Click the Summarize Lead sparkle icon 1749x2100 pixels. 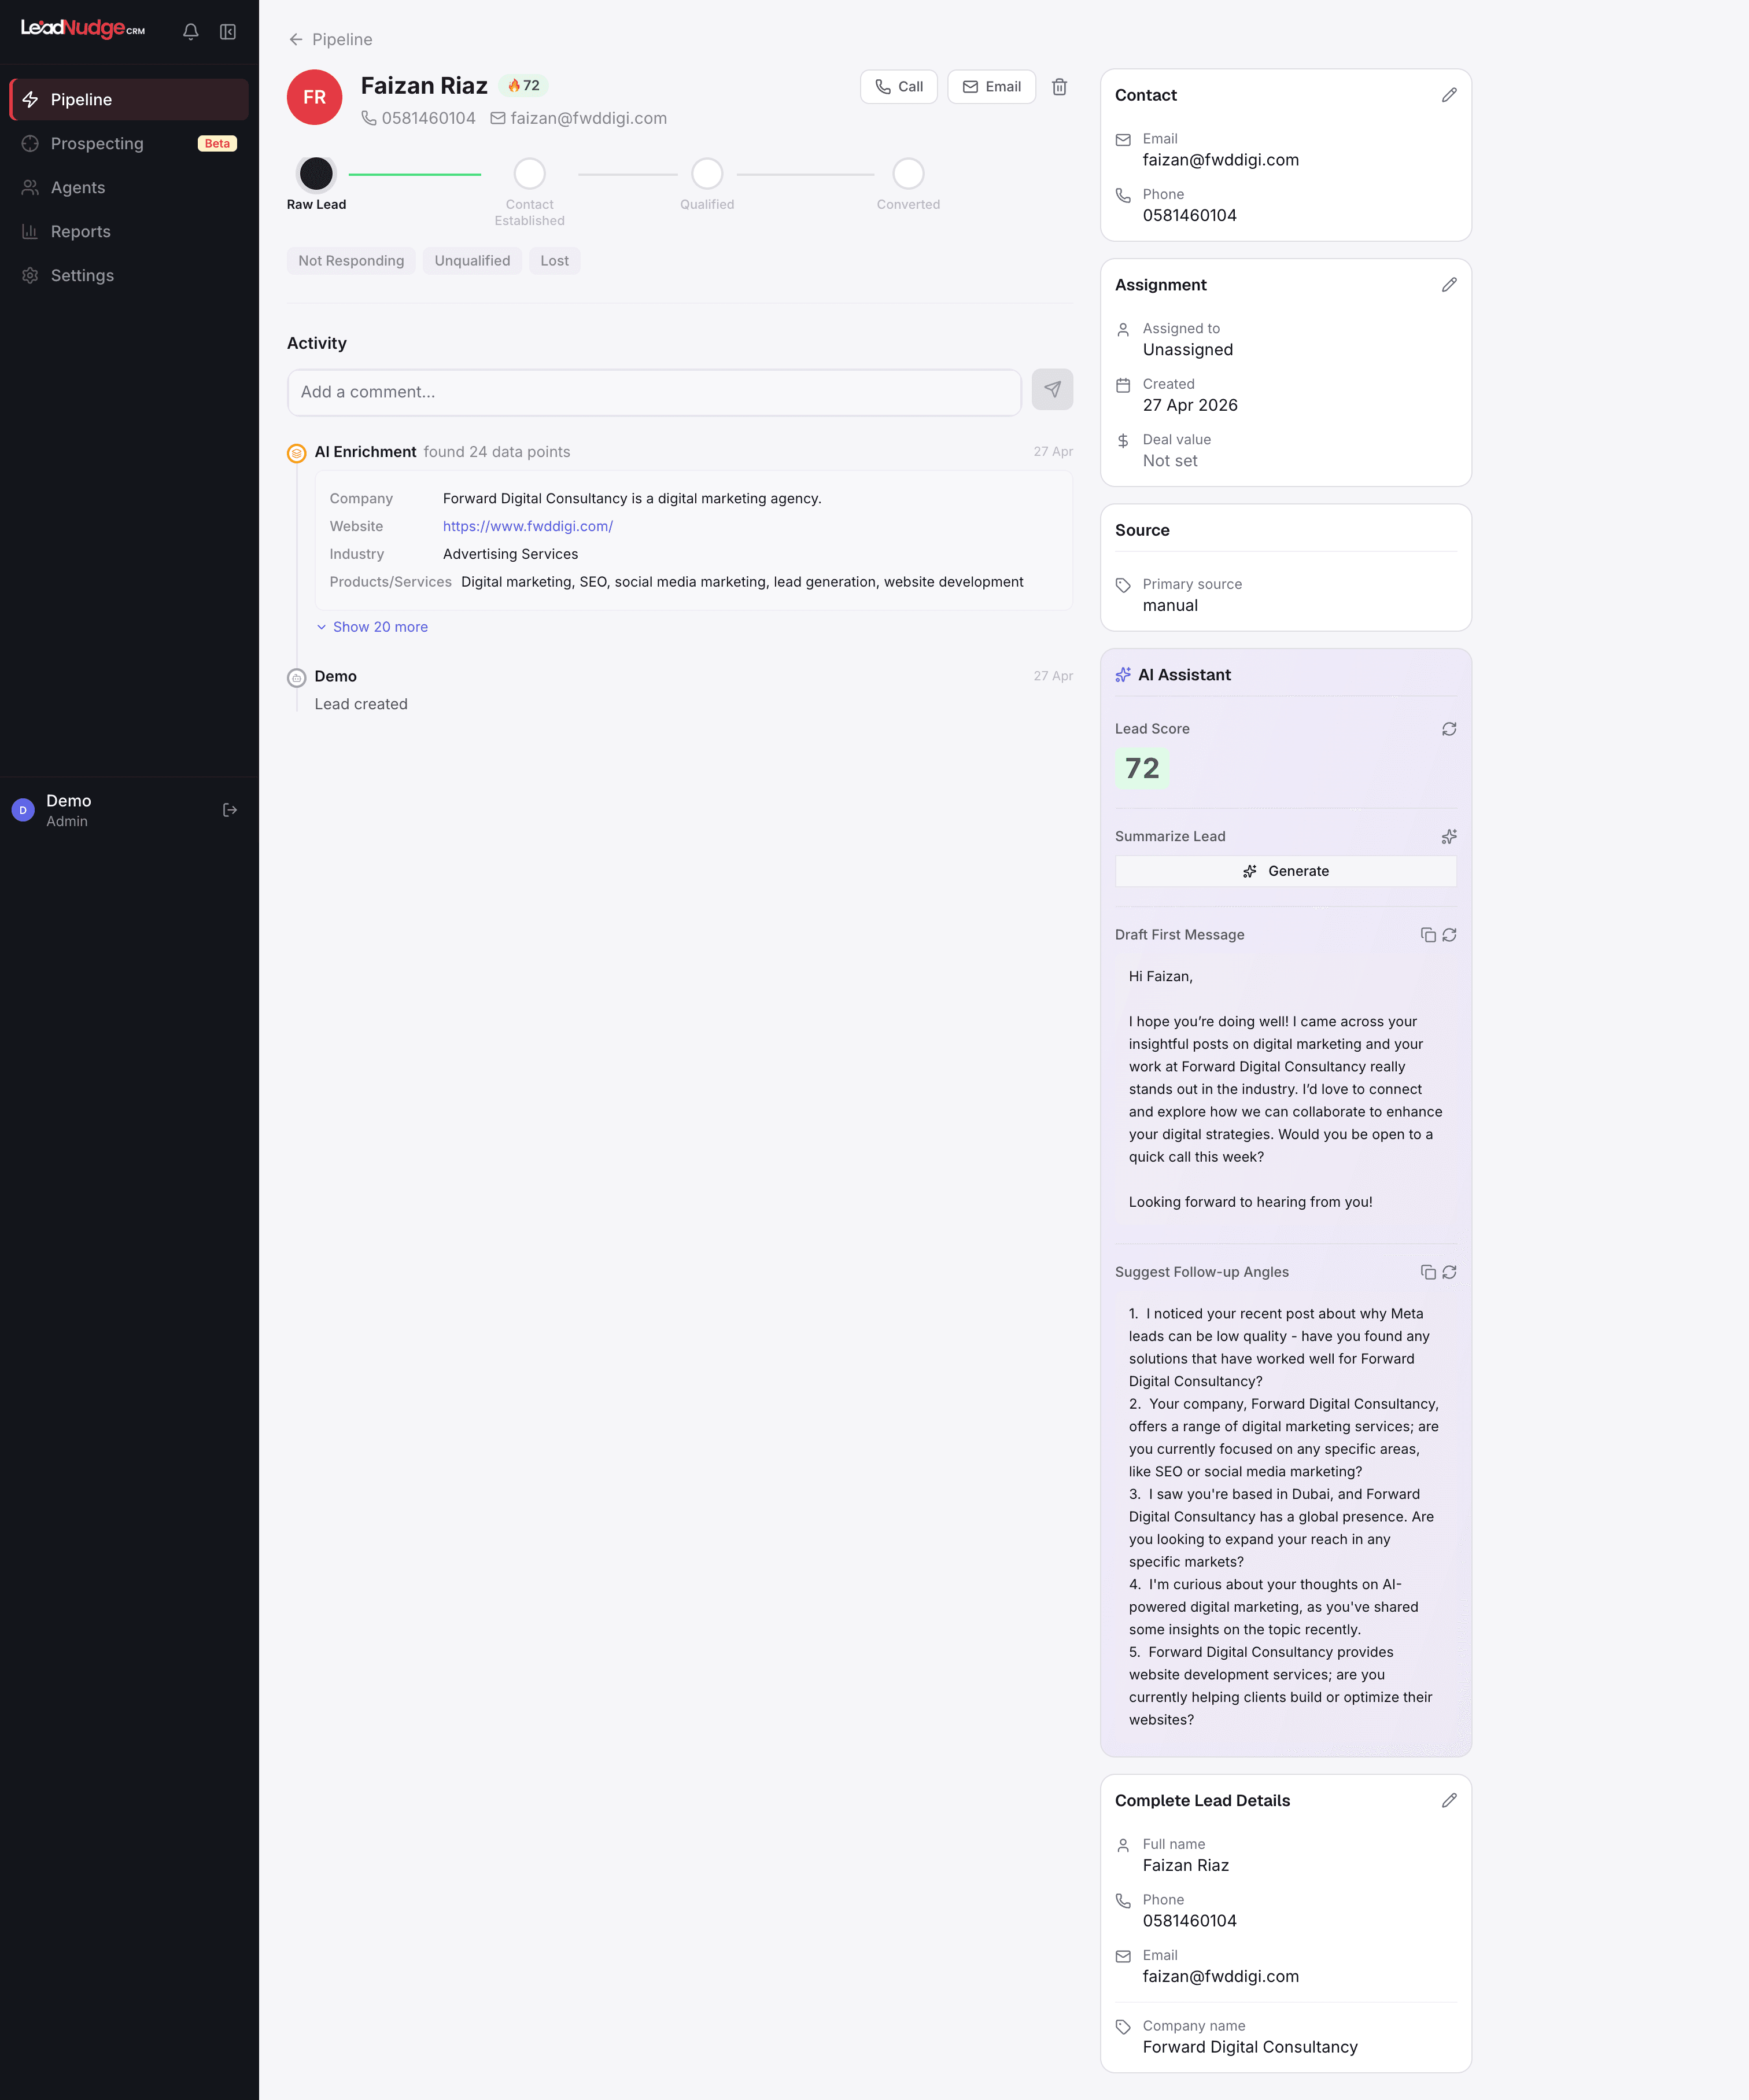[1449, 836]
